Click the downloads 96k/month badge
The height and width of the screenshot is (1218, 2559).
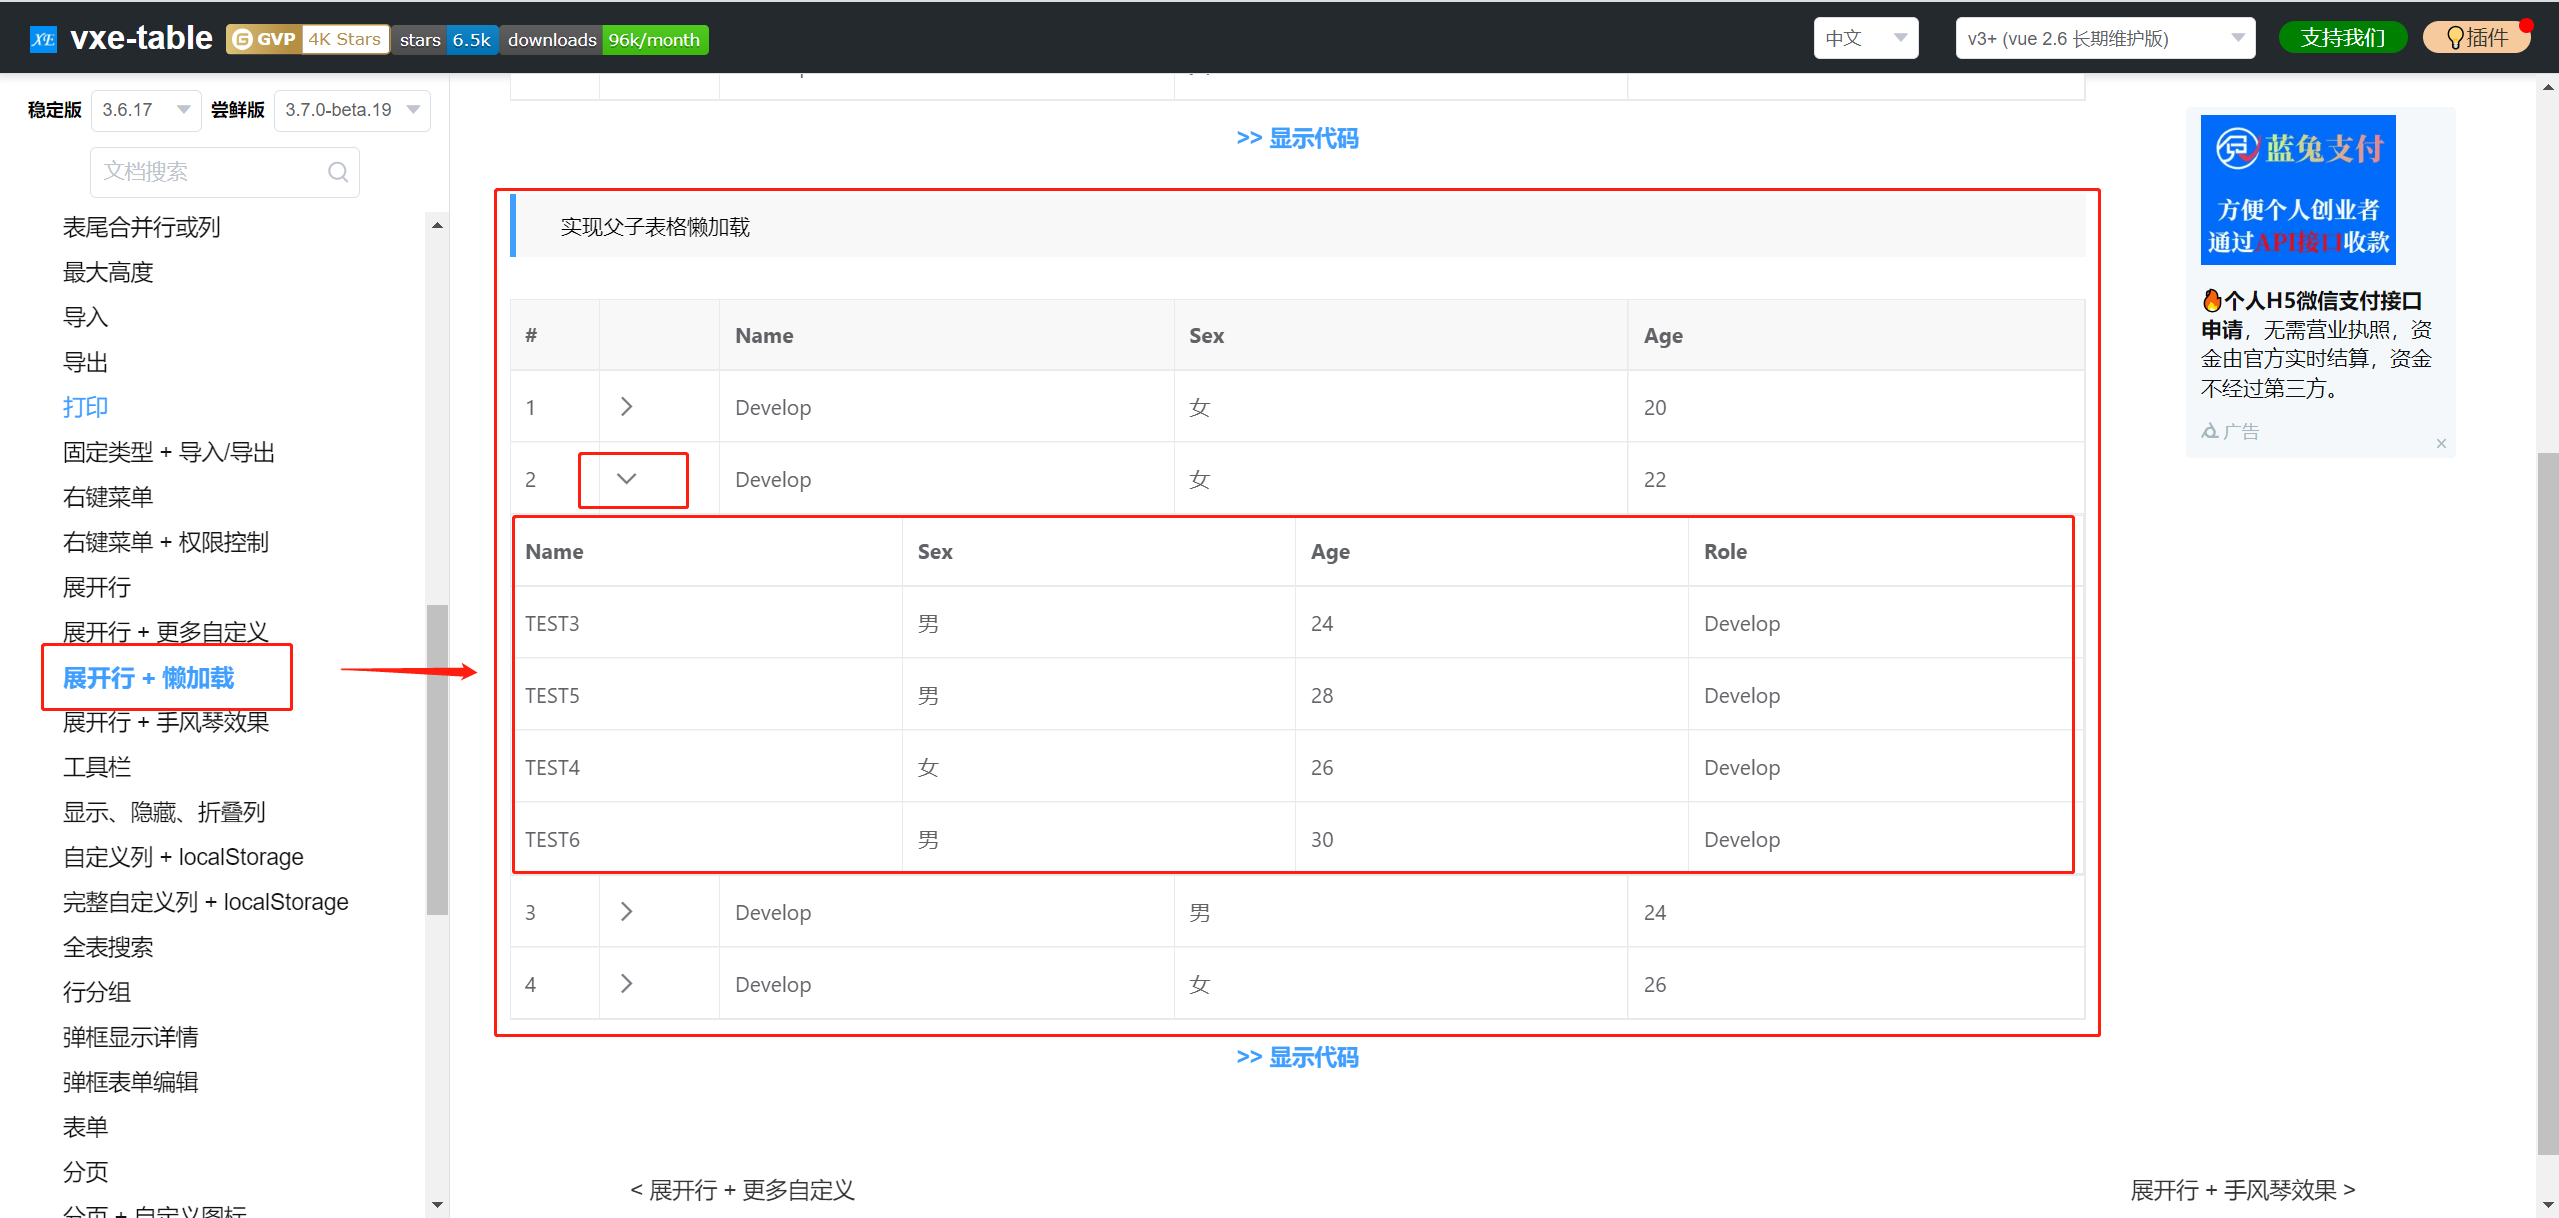pos(603,39)
